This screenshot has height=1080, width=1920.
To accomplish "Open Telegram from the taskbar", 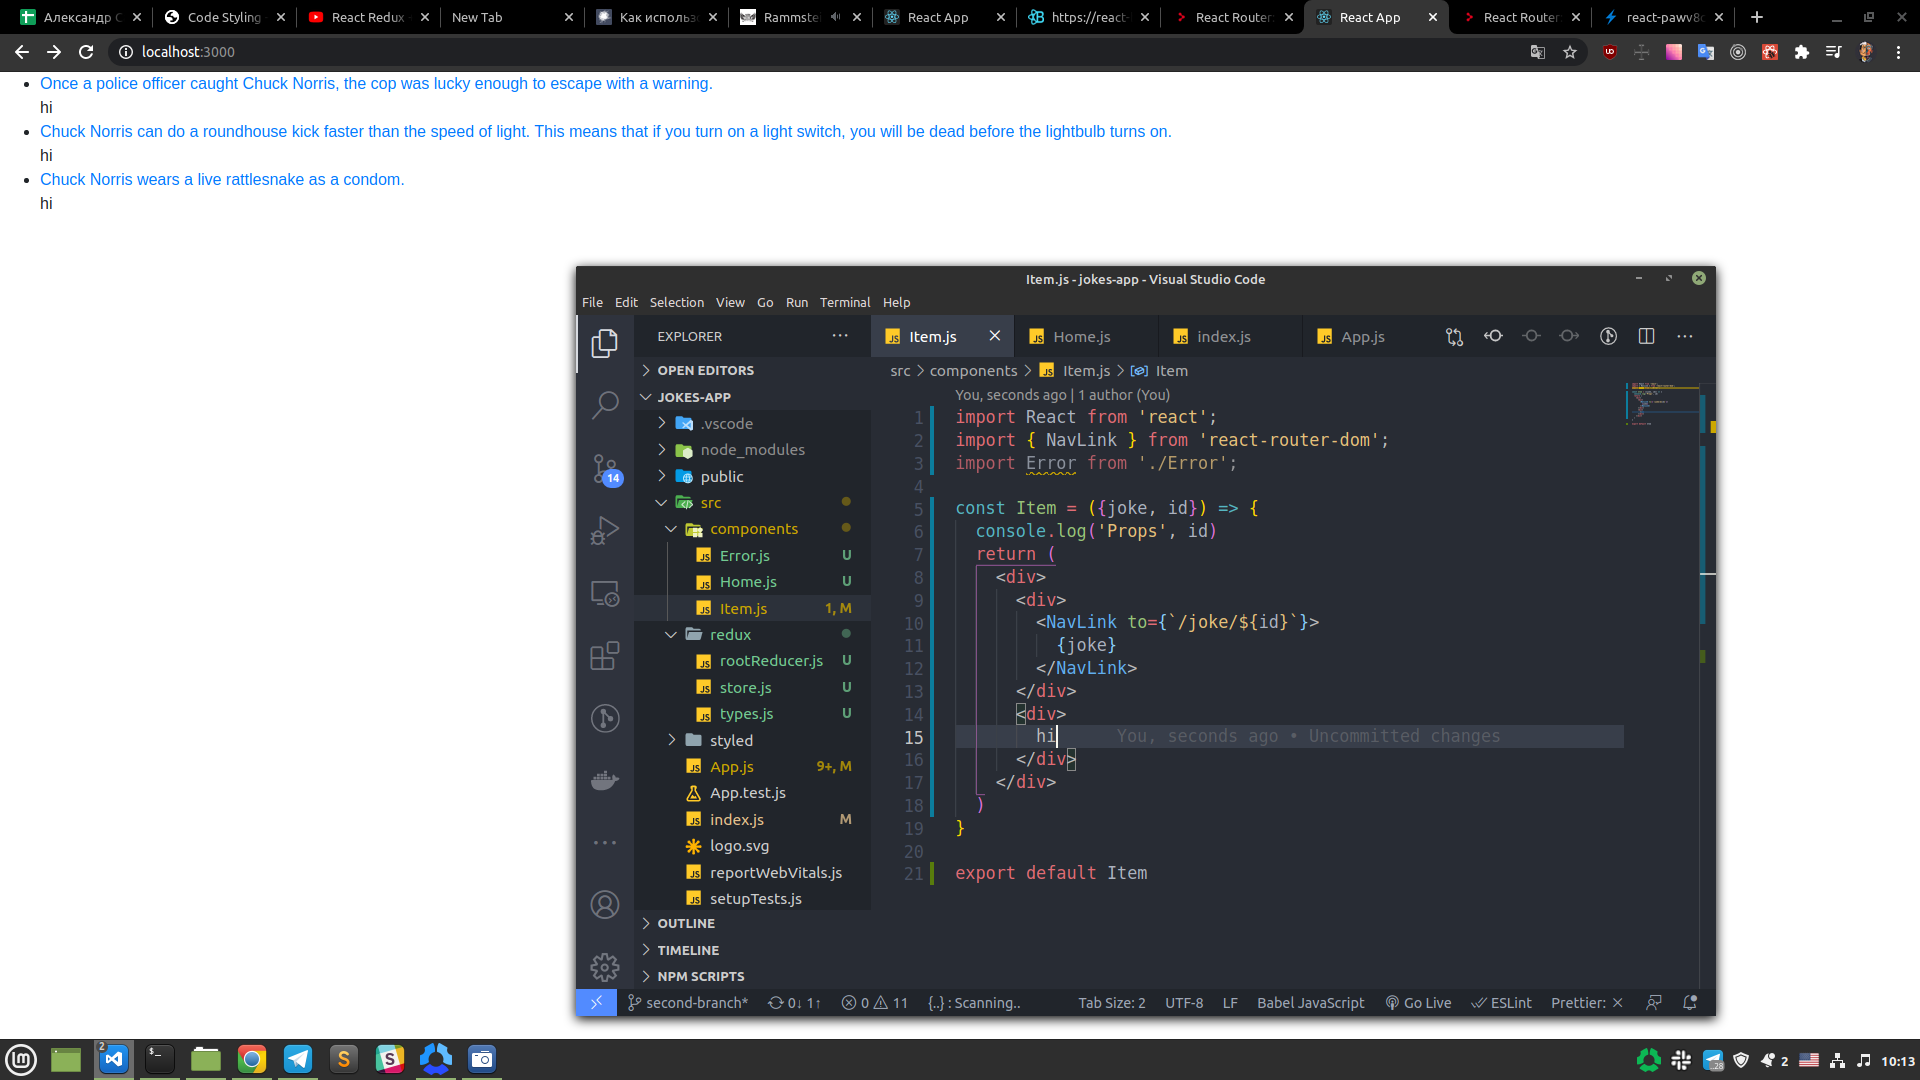I will point(298,1059).
